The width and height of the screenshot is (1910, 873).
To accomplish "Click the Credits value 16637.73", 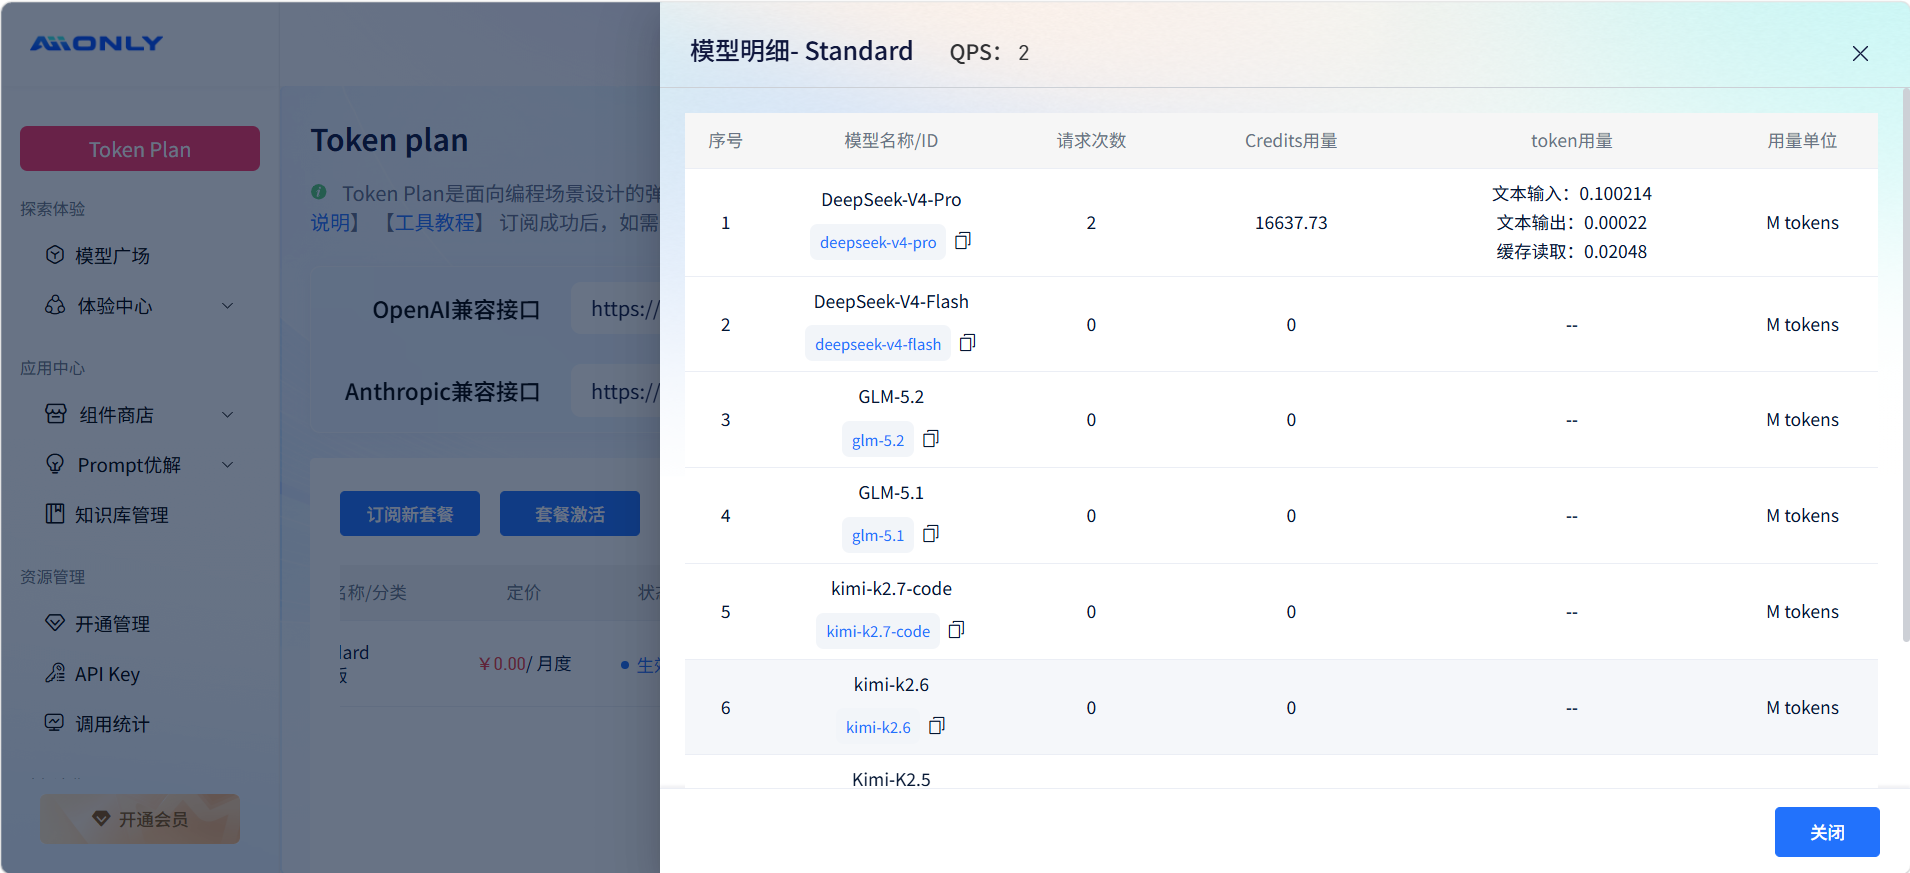I will click(1291, 223).
